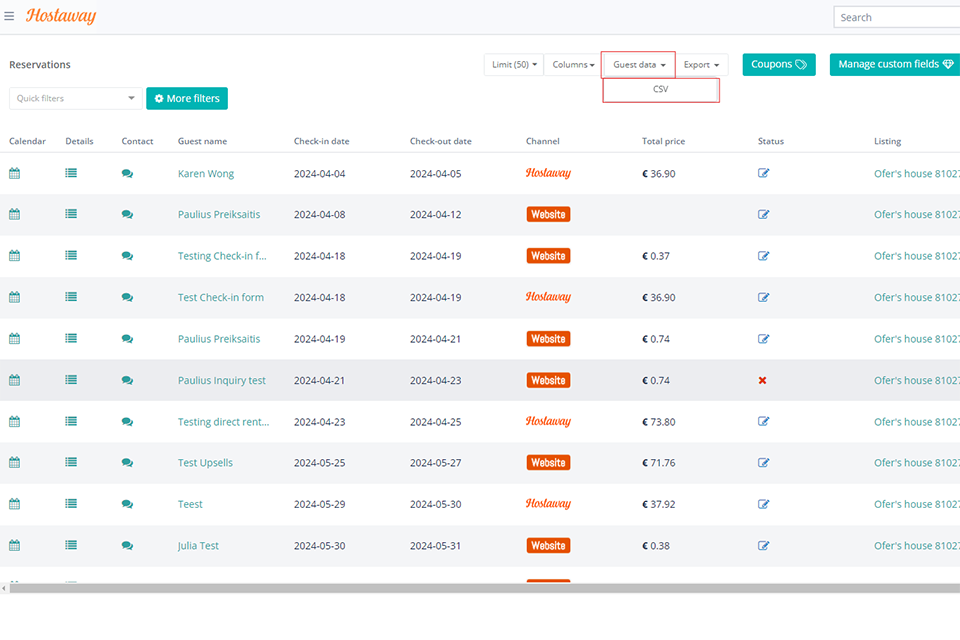This screenshot has width=960, height=640.
Task: View details list icon for Test Upsells
Action: (71, 462)
